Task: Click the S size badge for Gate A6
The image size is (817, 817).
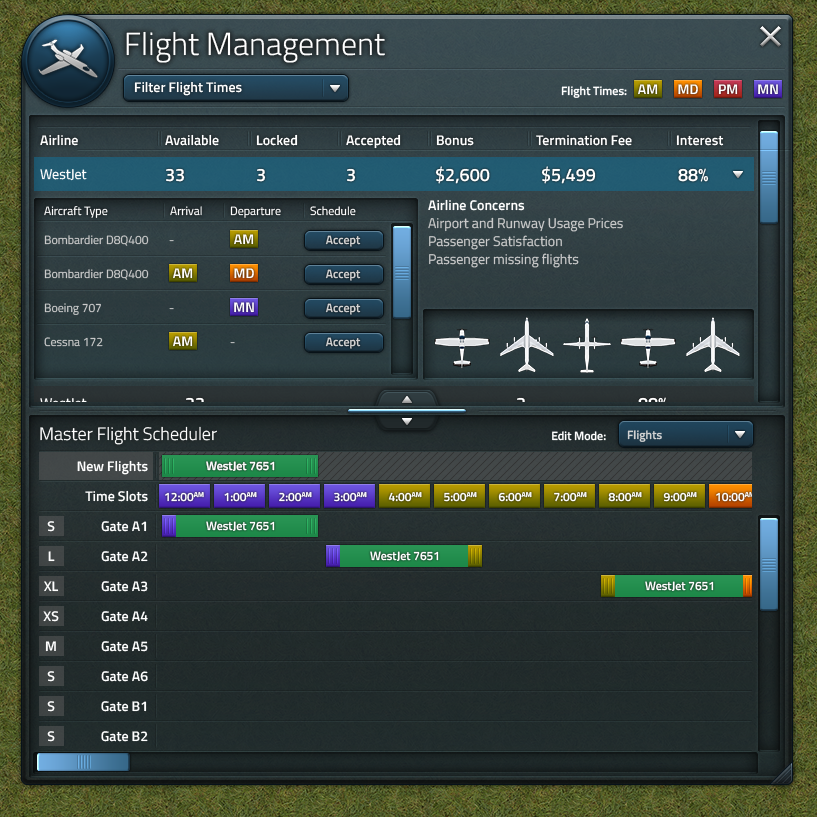Action: (51, 676)
